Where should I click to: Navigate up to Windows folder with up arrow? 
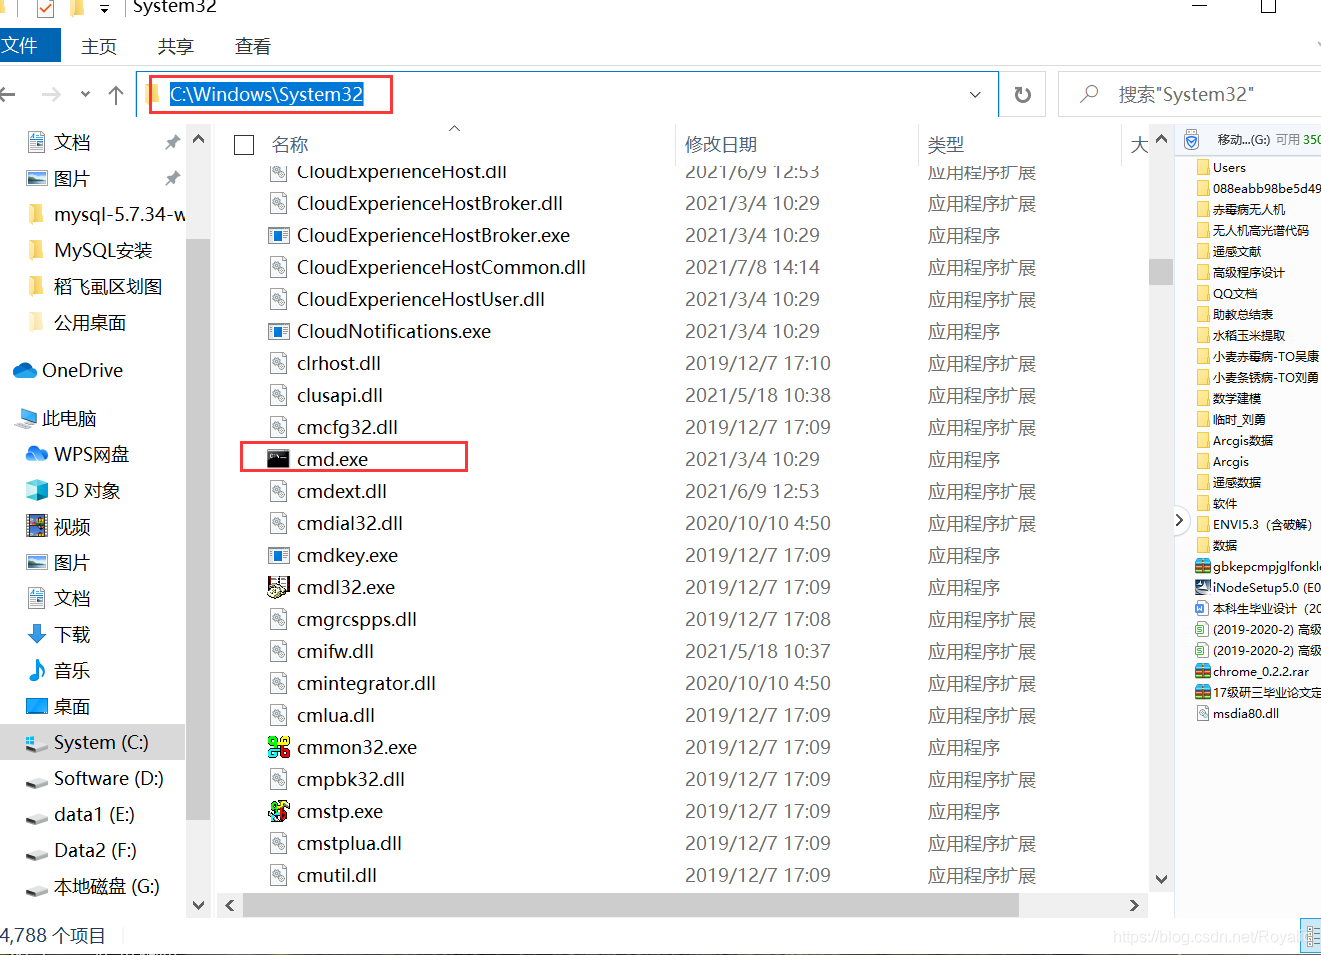[115, 94]
